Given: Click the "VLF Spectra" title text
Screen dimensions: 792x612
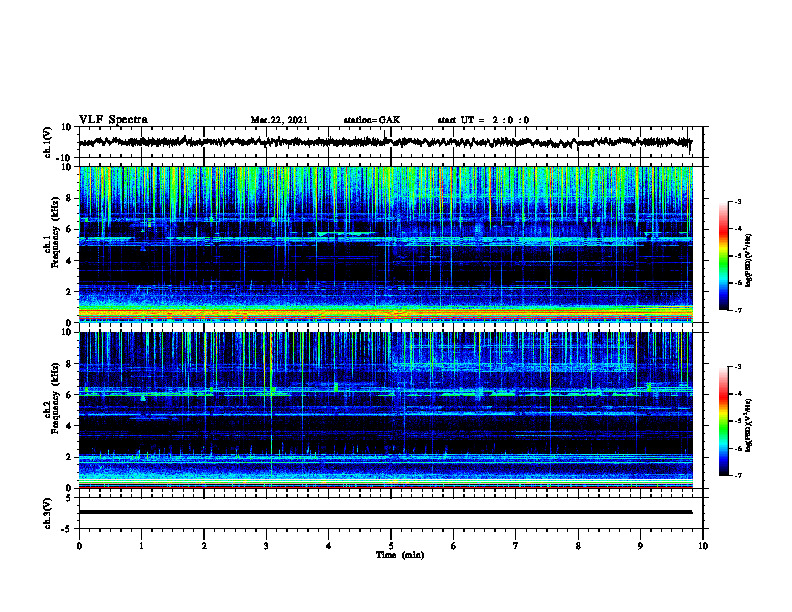Looking at the screenshot, I should 113,120.
